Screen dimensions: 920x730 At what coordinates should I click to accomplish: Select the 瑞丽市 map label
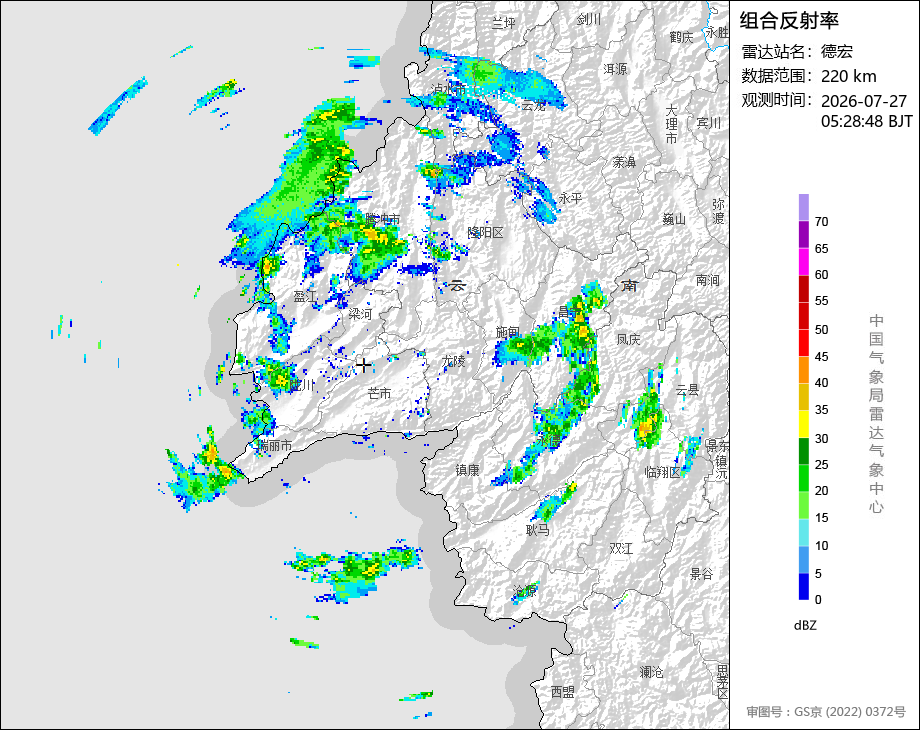[x=275, y=445]
